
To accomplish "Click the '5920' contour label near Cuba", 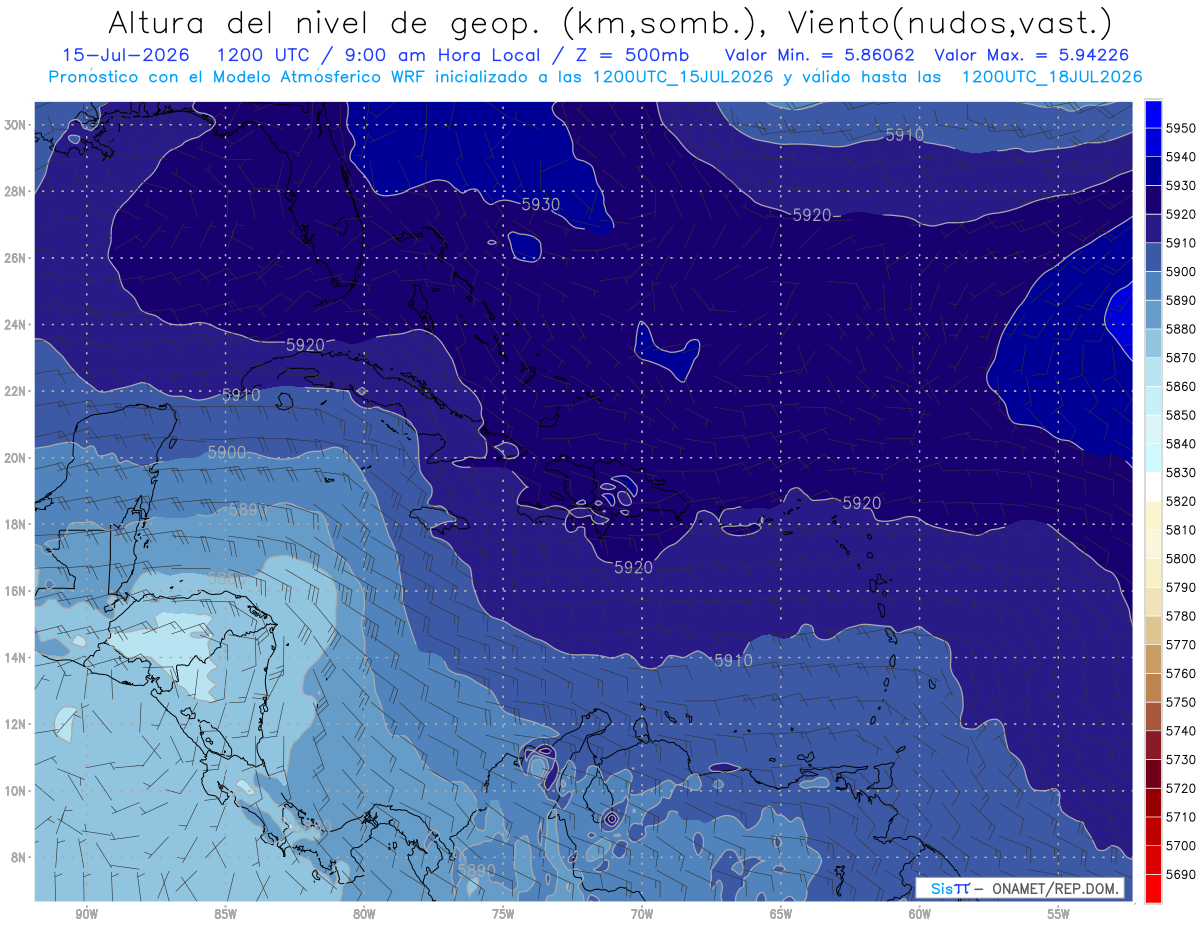I will [306, 345].
